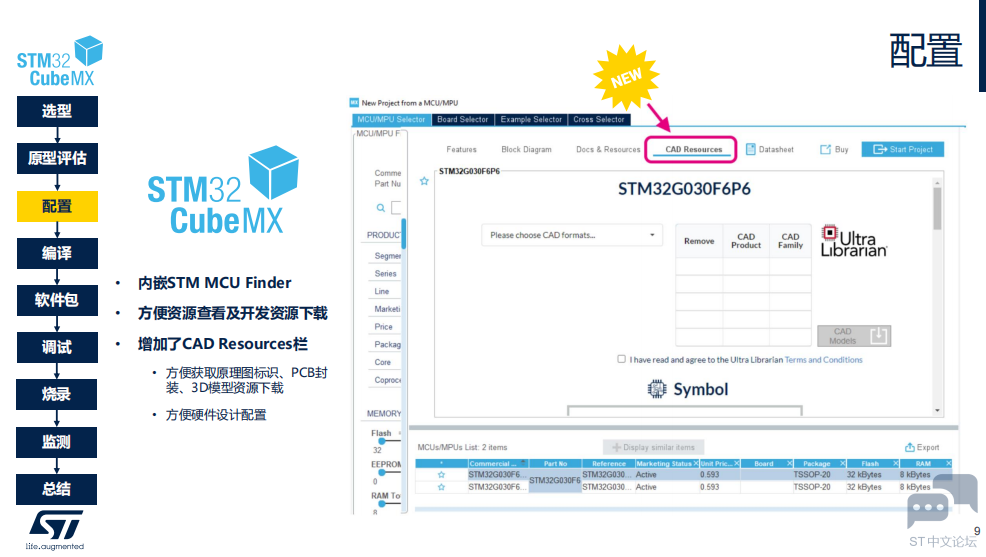Viewport: 986px width, 557px height.
Task: Tick the checkbox beside the search icon
Action: coord(396,207)
